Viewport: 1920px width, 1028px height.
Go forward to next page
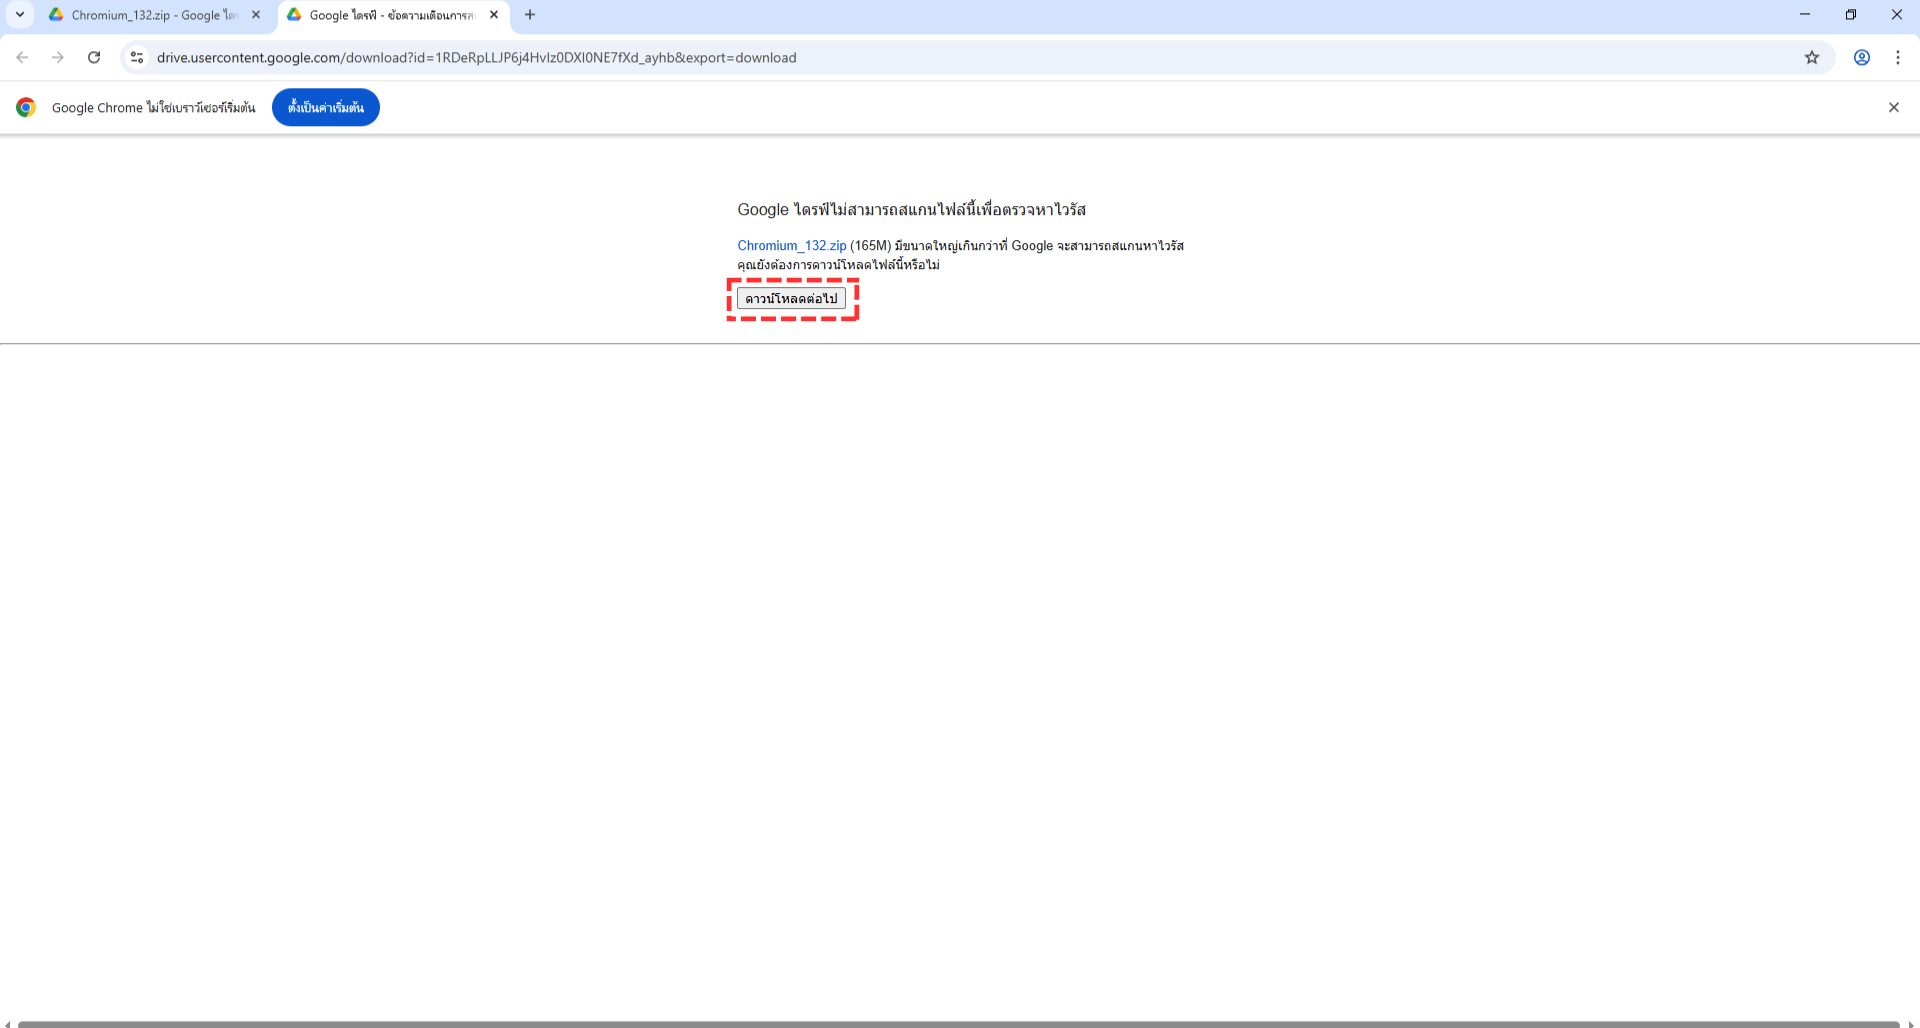(x=58, y=58)
